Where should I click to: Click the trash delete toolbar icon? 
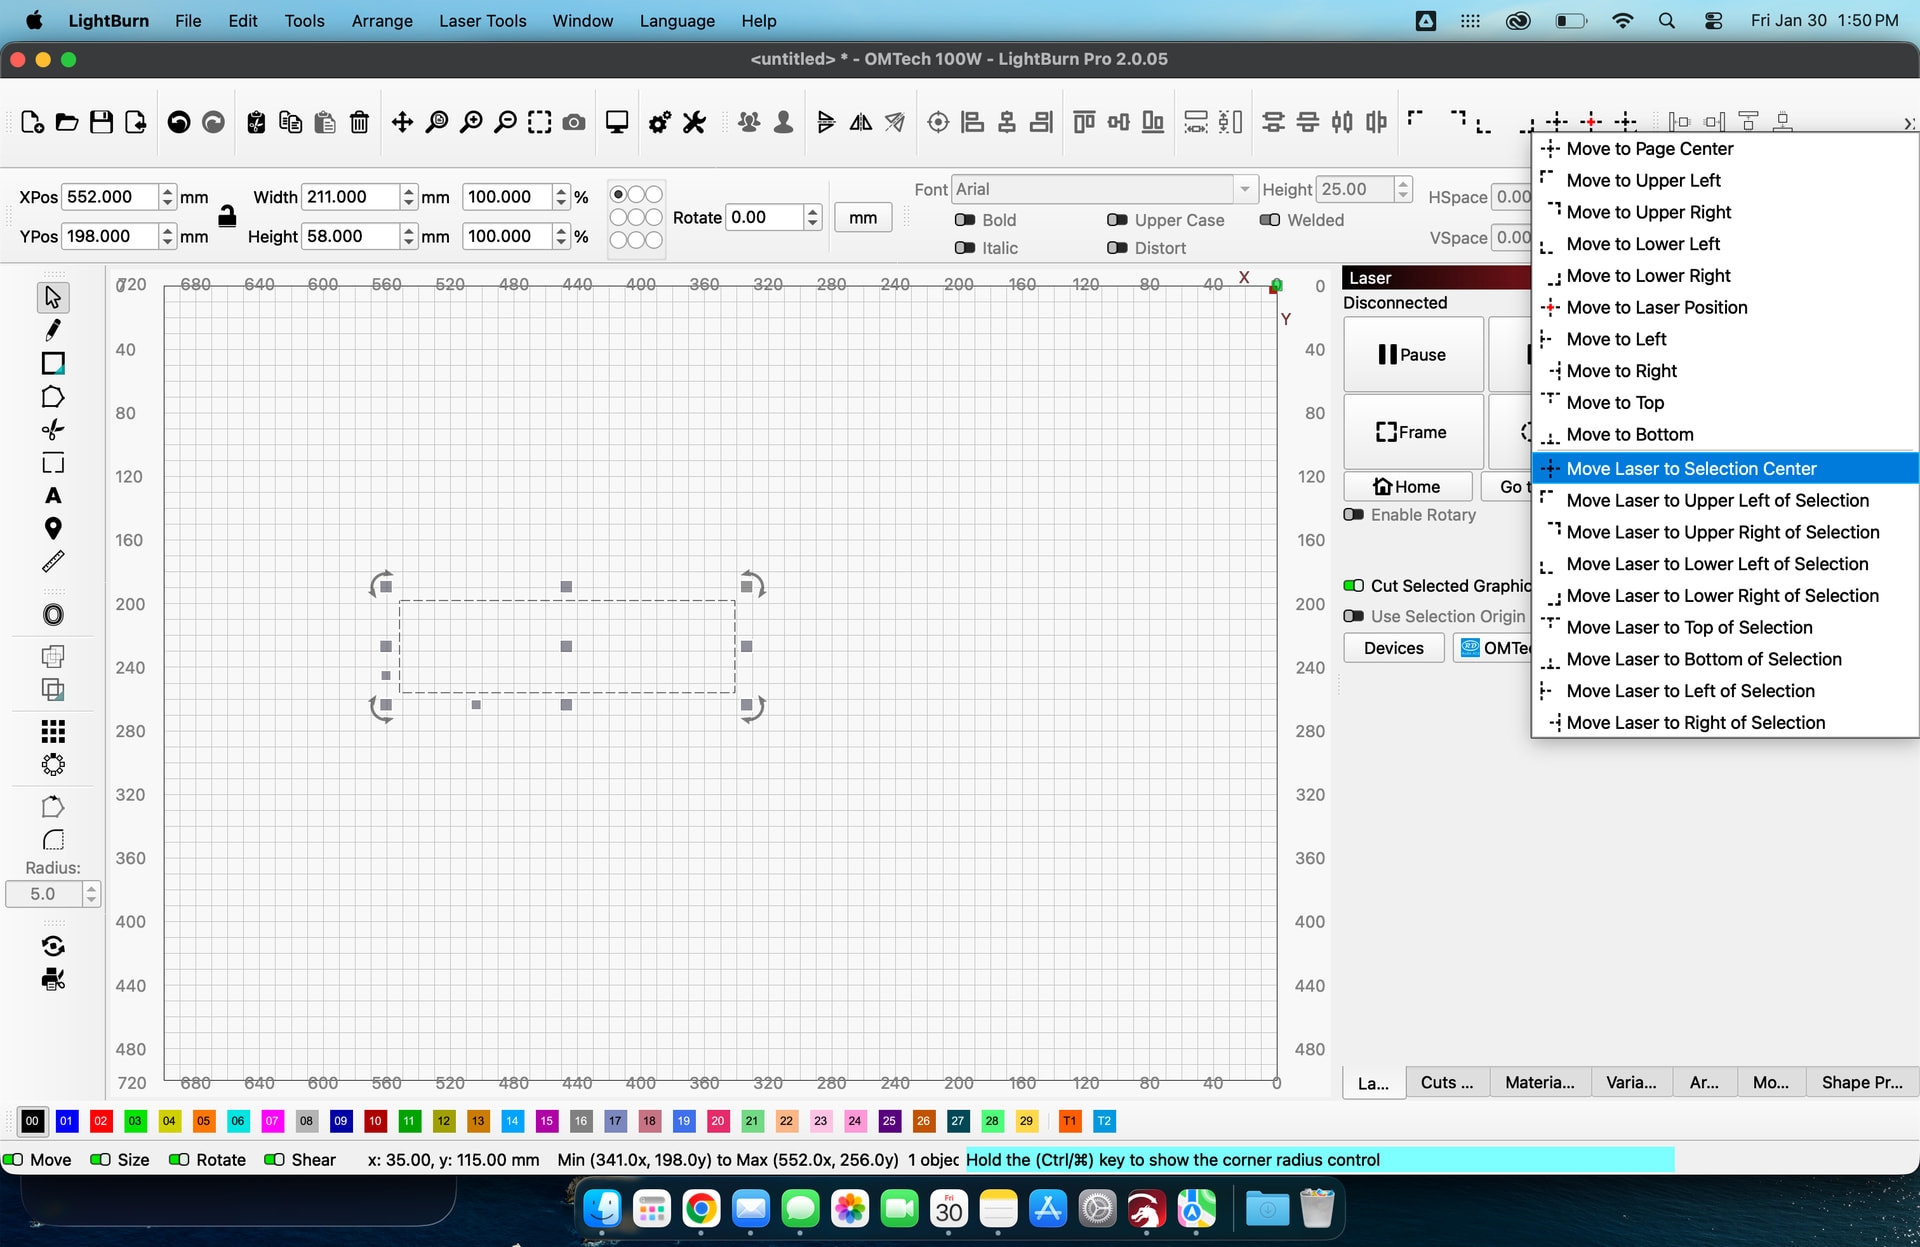[x=359, y=122]
